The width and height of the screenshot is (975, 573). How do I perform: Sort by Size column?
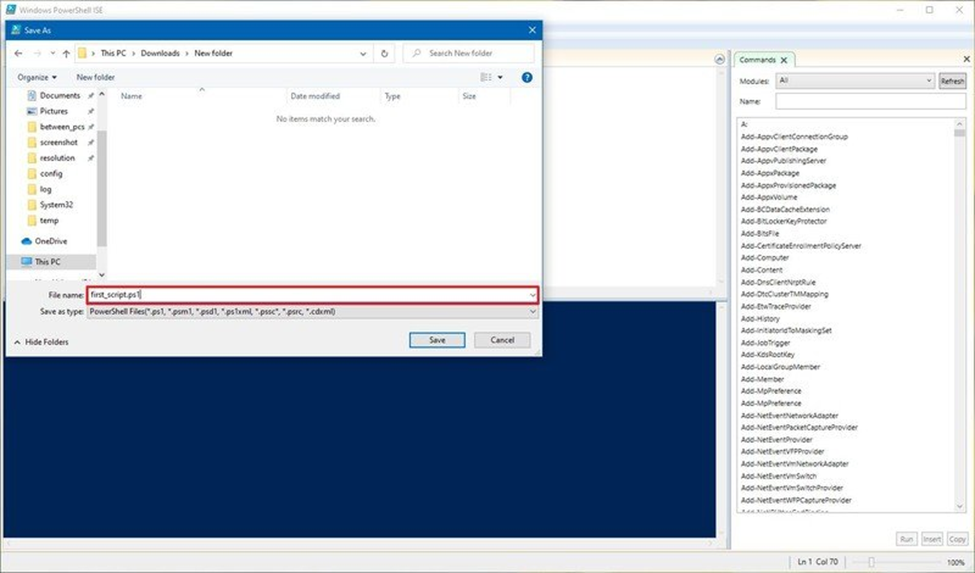point(469,96)
